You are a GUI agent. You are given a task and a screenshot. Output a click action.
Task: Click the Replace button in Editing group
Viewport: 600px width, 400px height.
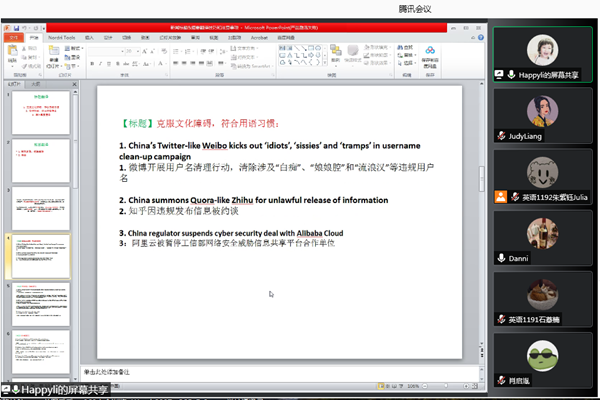(406, 55)
